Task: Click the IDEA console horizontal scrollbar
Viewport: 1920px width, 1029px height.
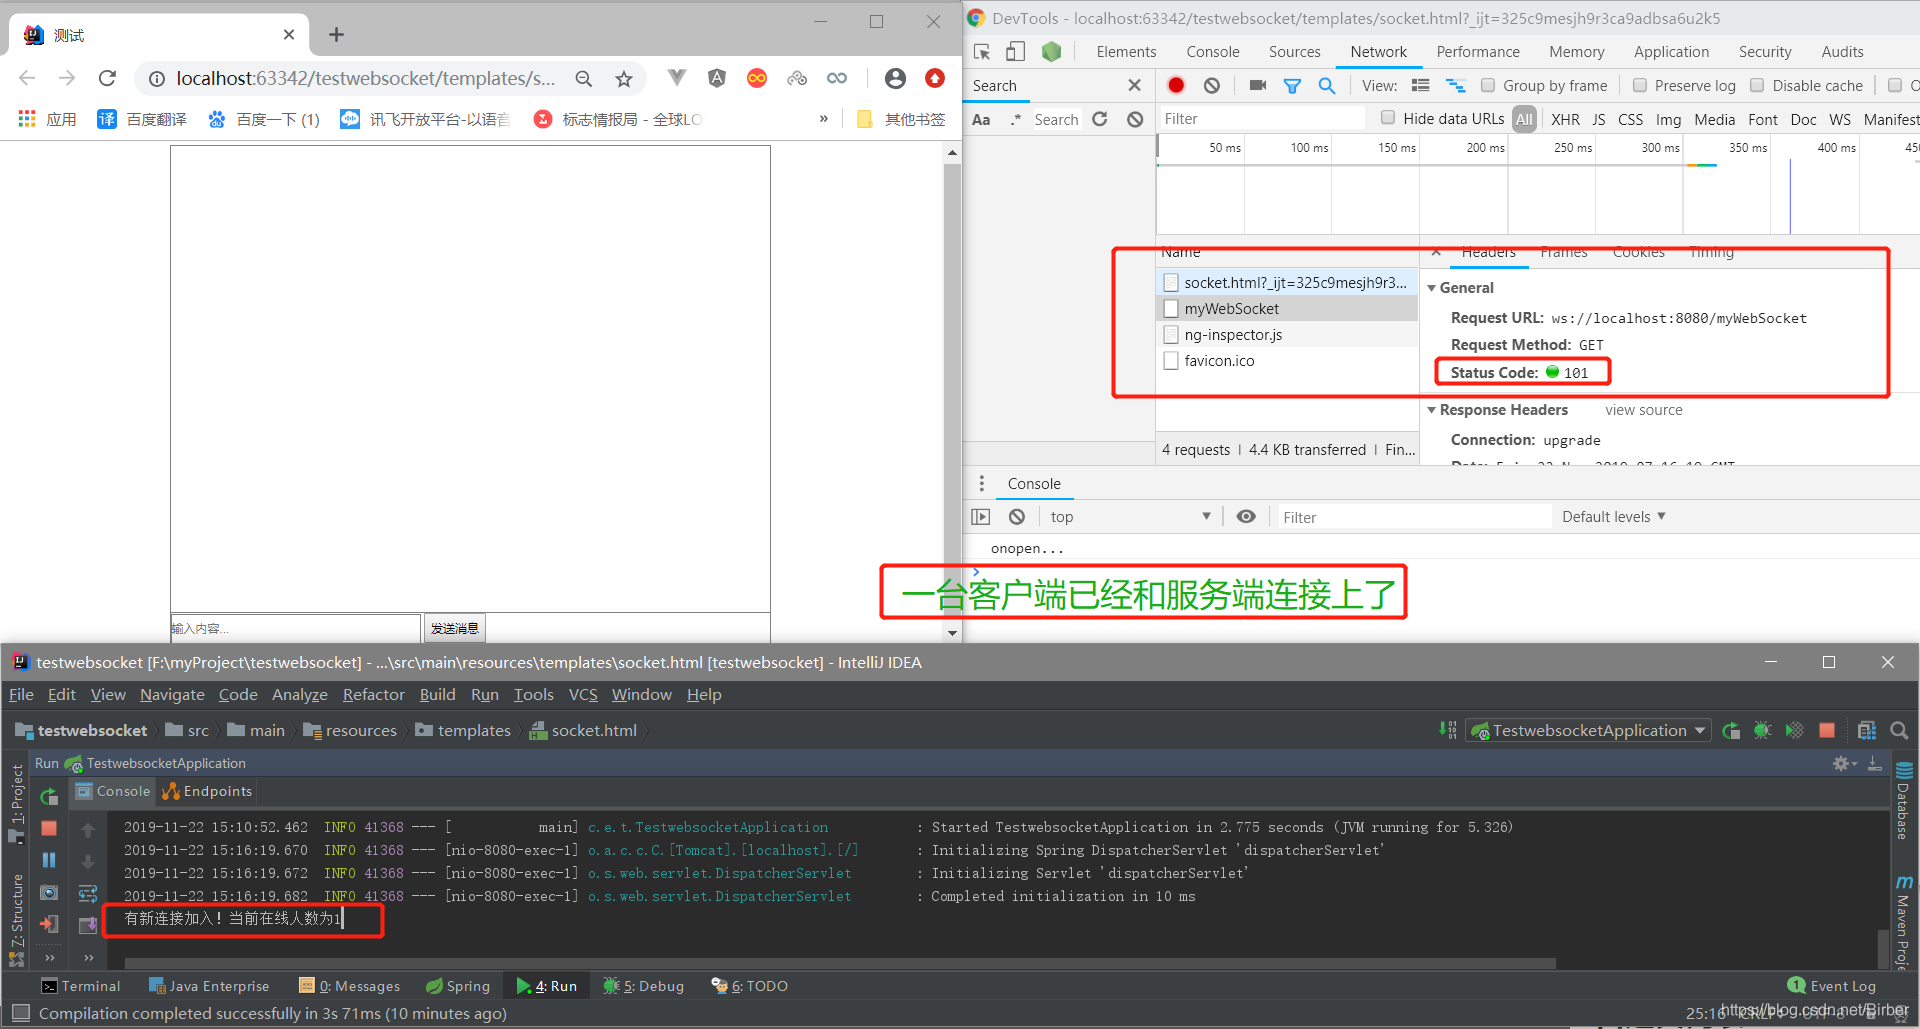Action: tap(840, 964)
